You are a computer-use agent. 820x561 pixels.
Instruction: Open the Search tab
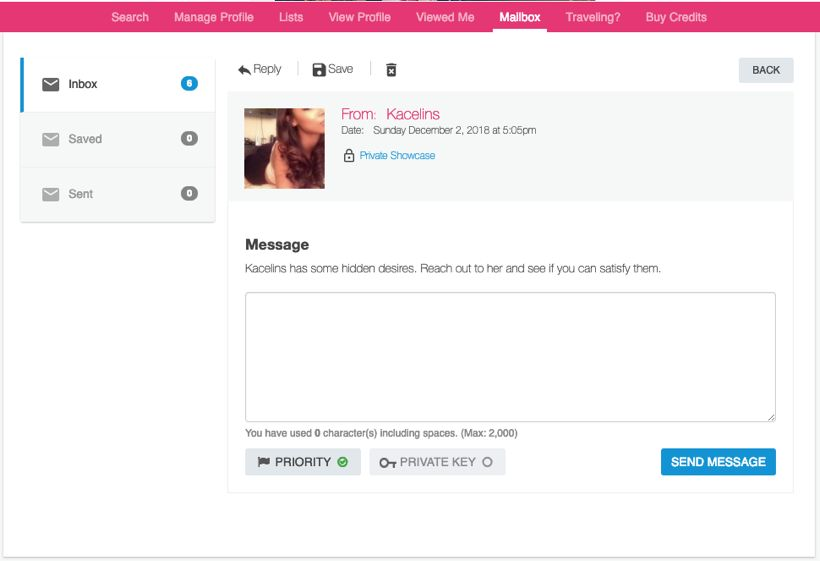pos(130,17)
